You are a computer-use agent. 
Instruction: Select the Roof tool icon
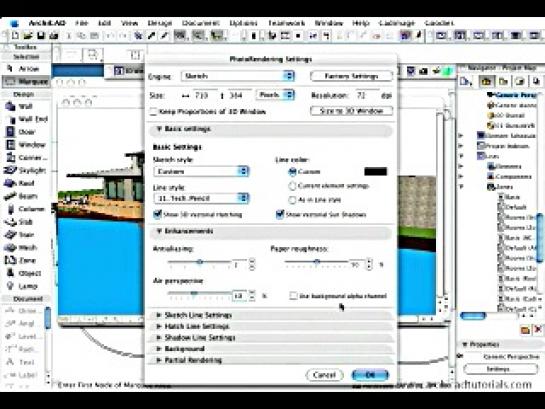click(10, 183)
